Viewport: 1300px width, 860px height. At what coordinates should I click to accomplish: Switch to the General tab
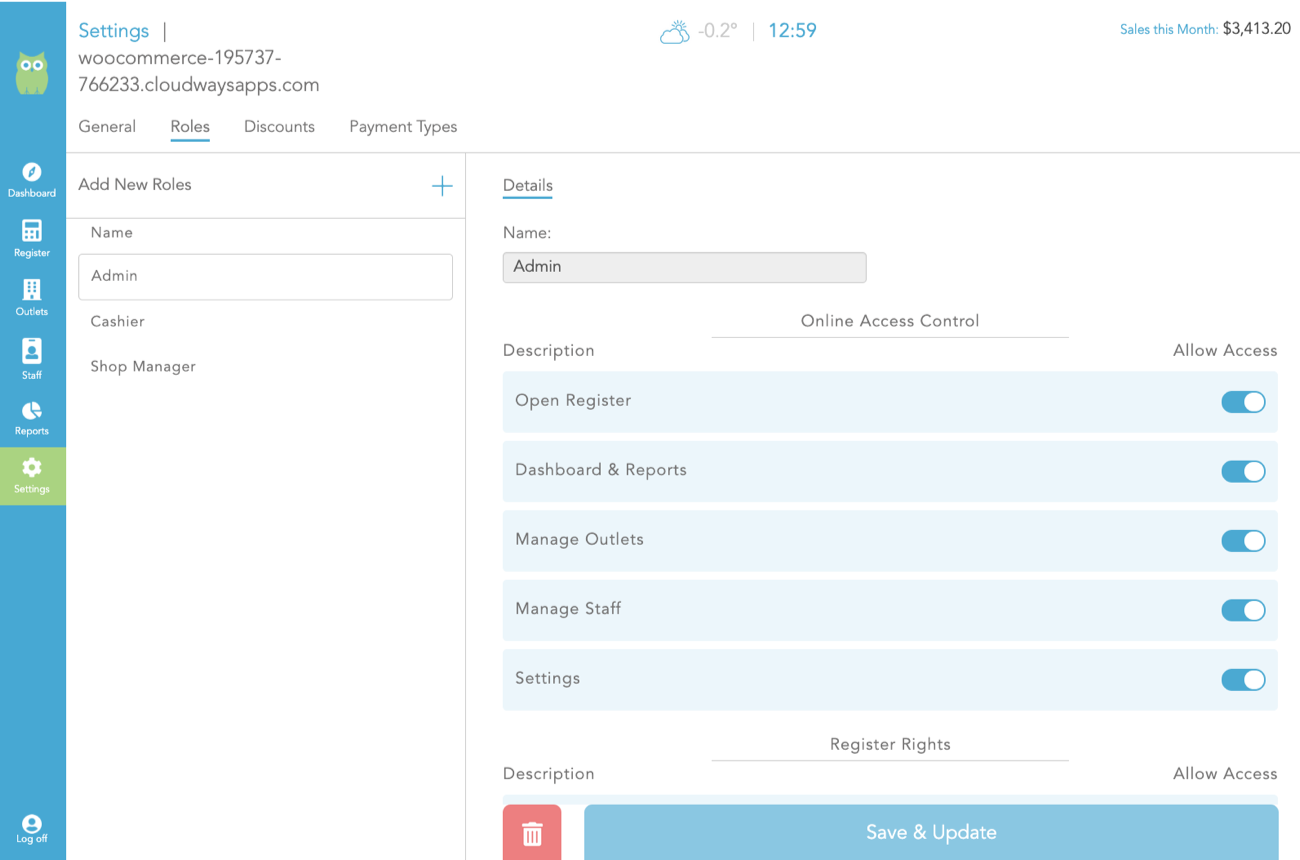click(107, 127)
